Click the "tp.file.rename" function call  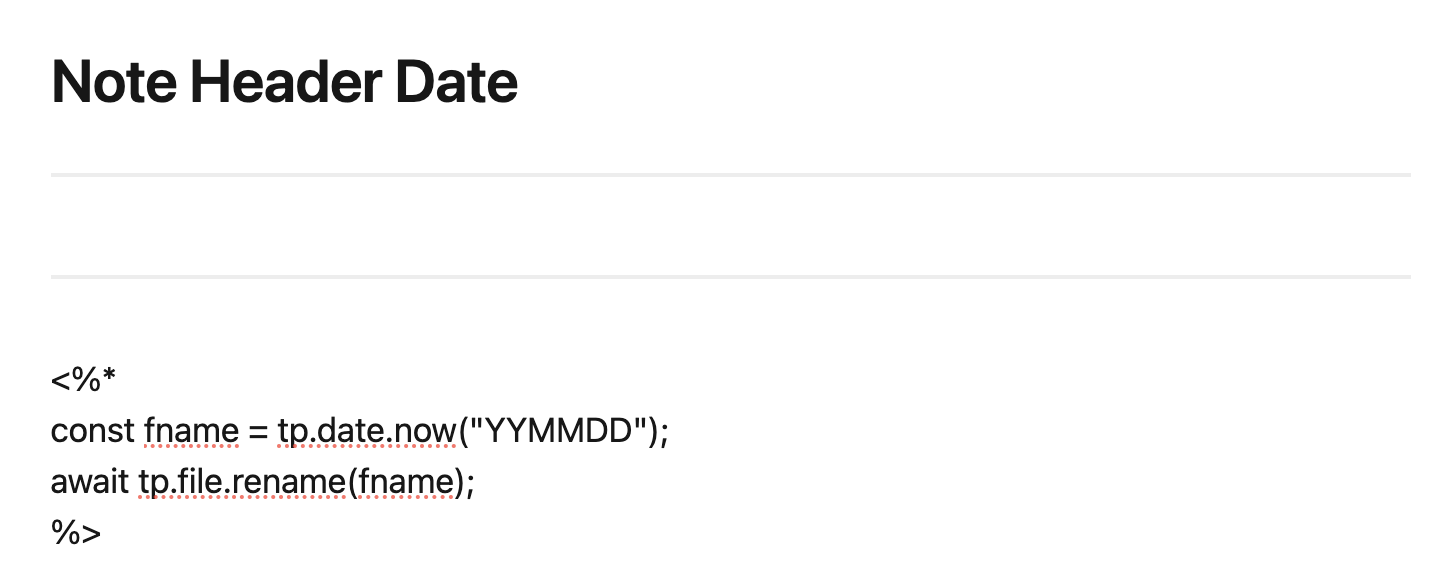(241, 483)
